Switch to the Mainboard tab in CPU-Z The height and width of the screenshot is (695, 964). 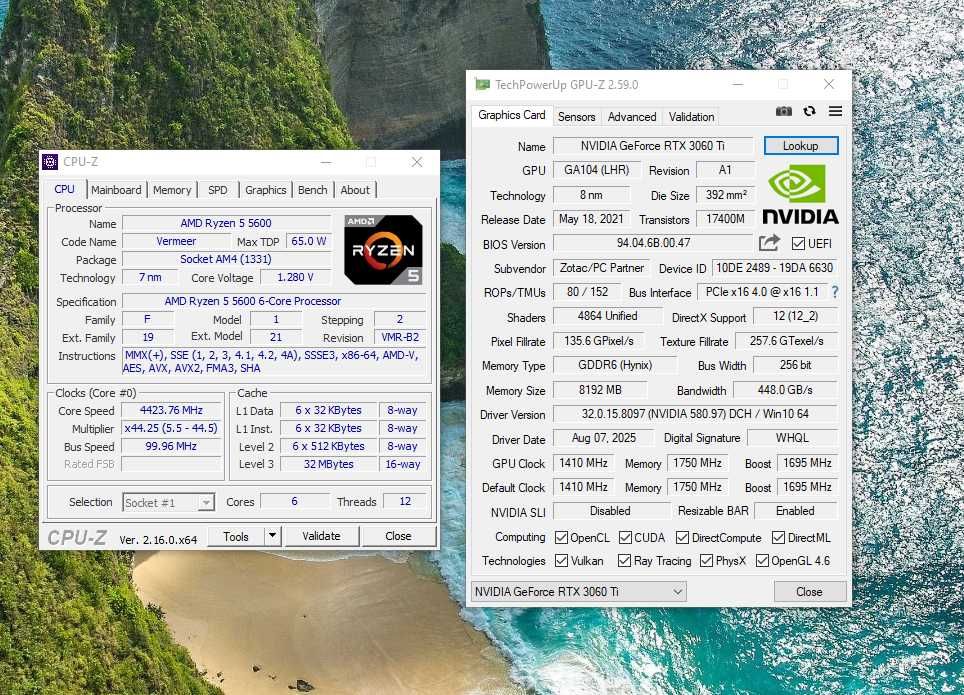[116, 190]
